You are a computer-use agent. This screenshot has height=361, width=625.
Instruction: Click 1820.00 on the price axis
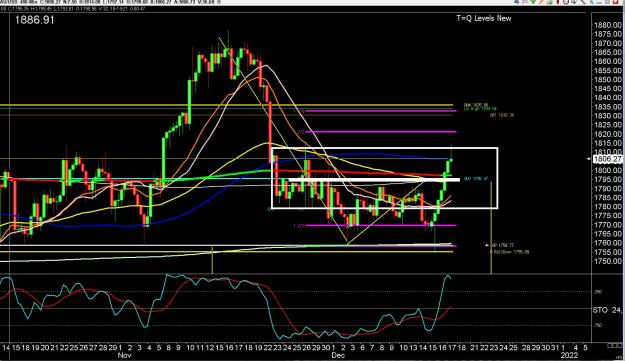[607, 134]
